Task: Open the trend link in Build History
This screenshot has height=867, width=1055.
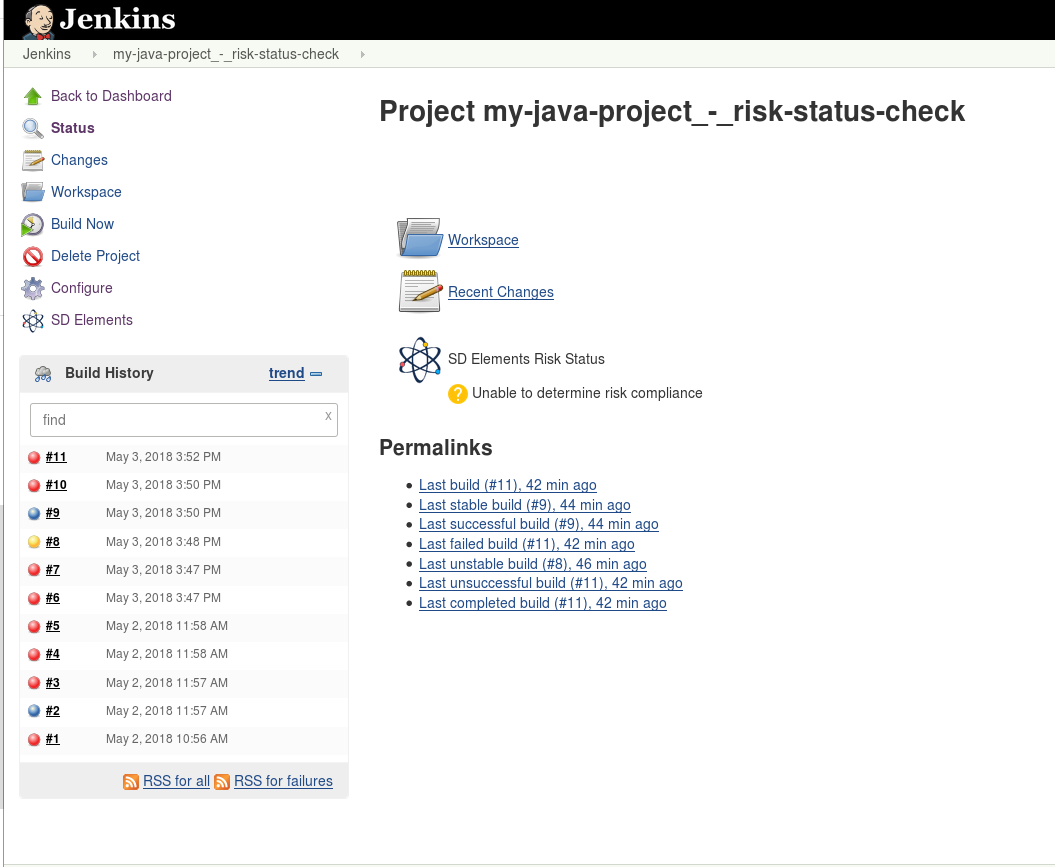Action: (x=287, y=373)
